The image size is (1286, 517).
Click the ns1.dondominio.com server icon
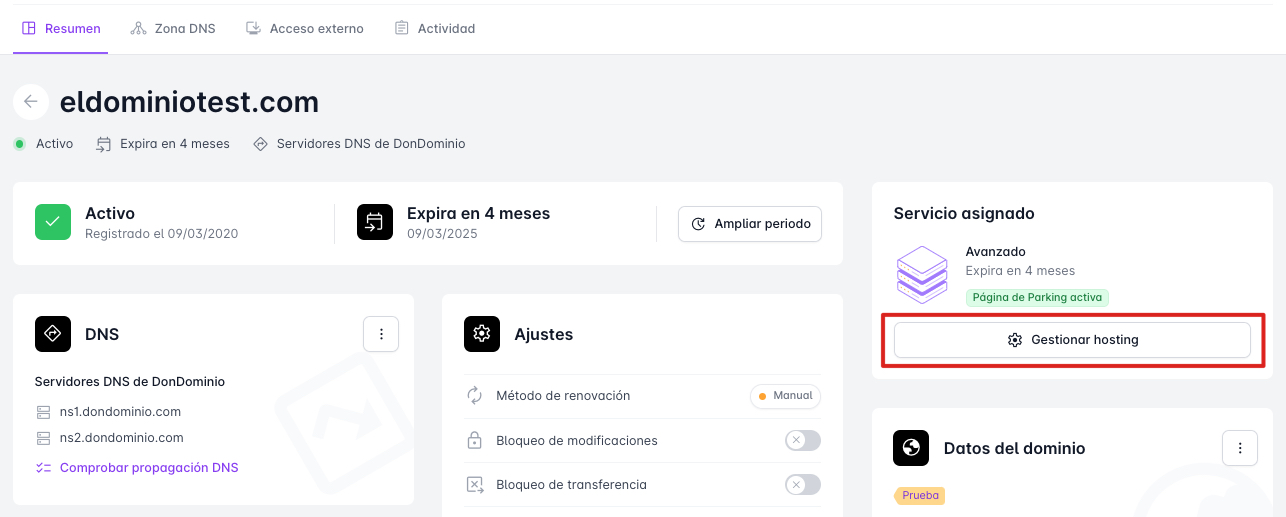coord(43,412)
